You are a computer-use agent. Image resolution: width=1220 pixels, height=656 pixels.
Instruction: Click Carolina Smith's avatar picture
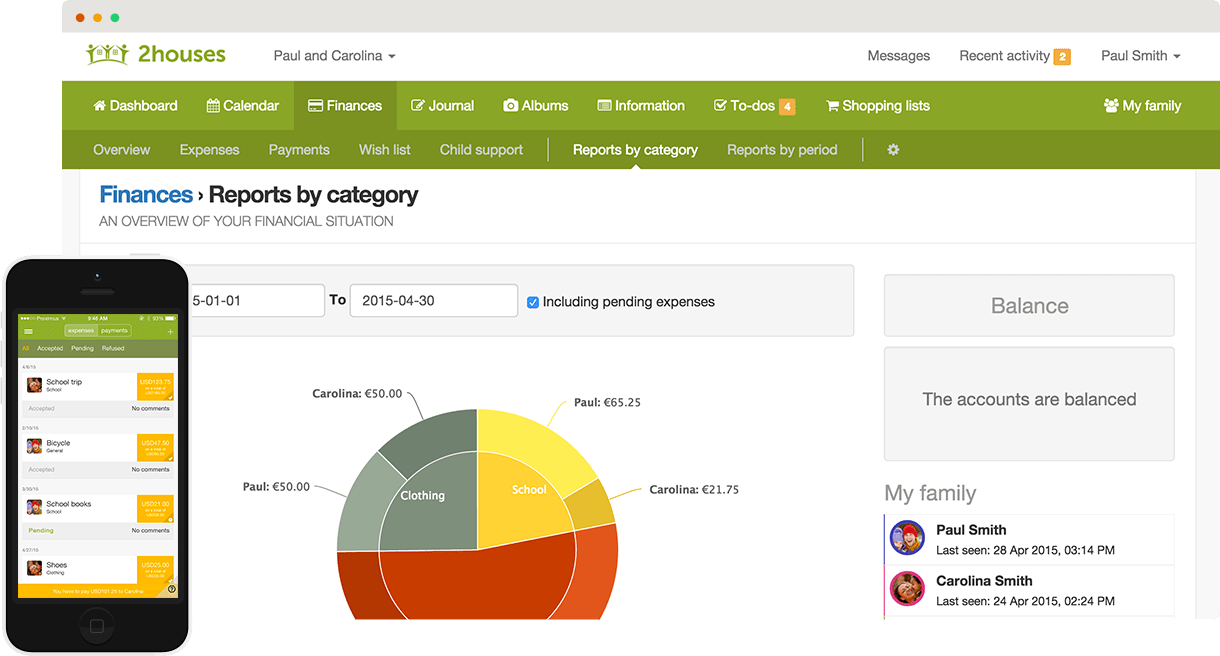907,588
